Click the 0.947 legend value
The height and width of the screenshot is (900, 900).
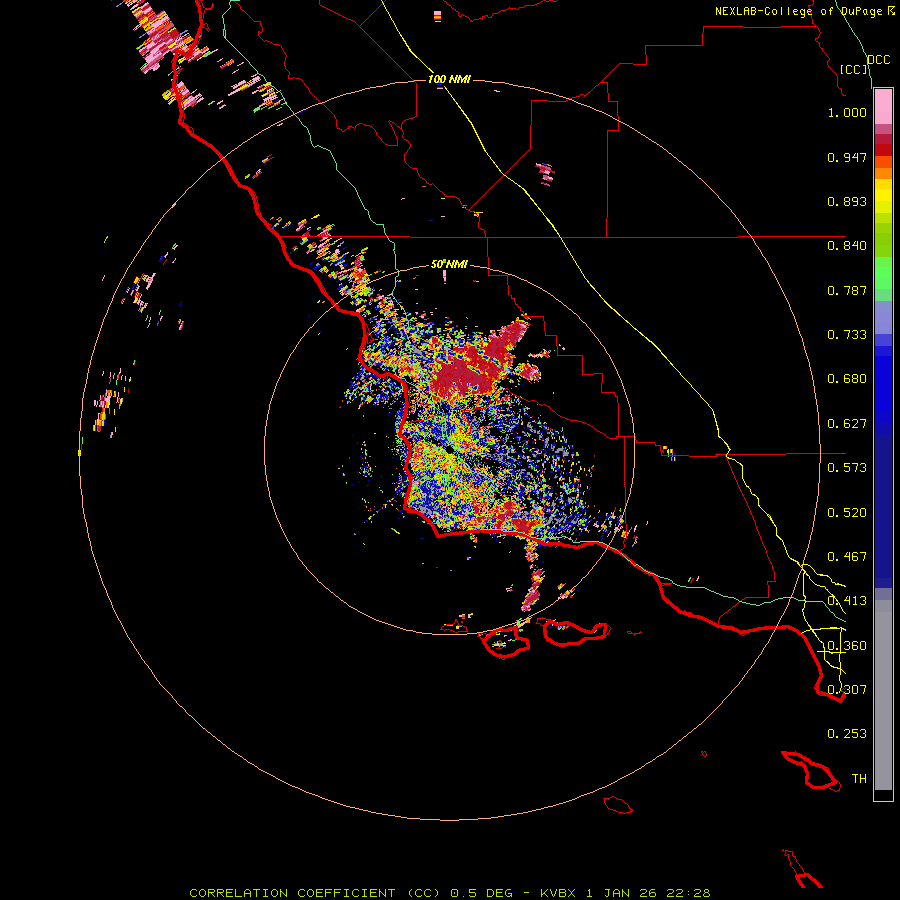(847, 157)
